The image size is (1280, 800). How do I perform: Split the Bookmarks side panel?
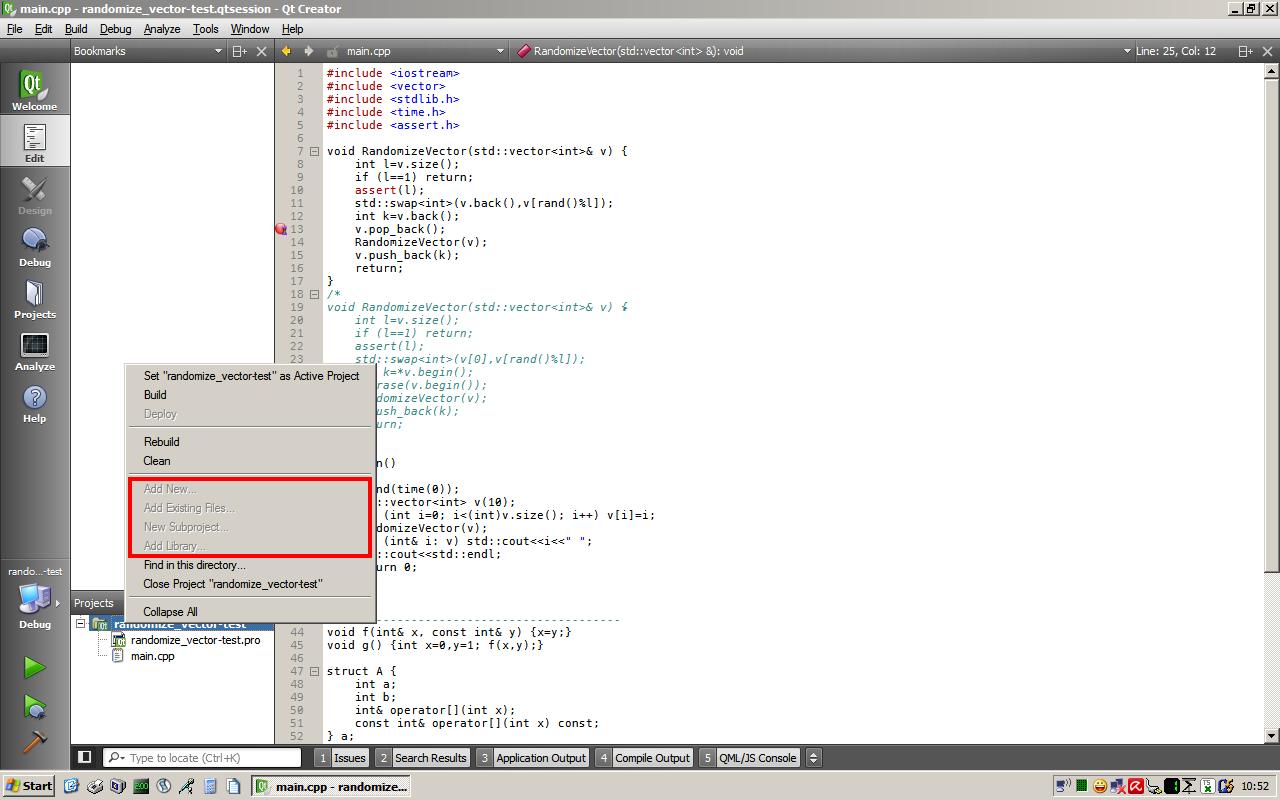point(239,51)
